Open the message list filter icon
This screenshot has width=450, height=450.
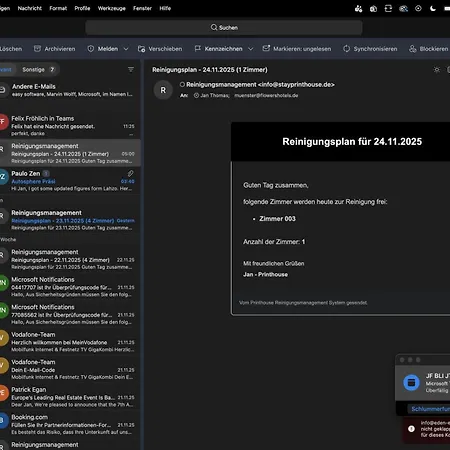[131, 69]
